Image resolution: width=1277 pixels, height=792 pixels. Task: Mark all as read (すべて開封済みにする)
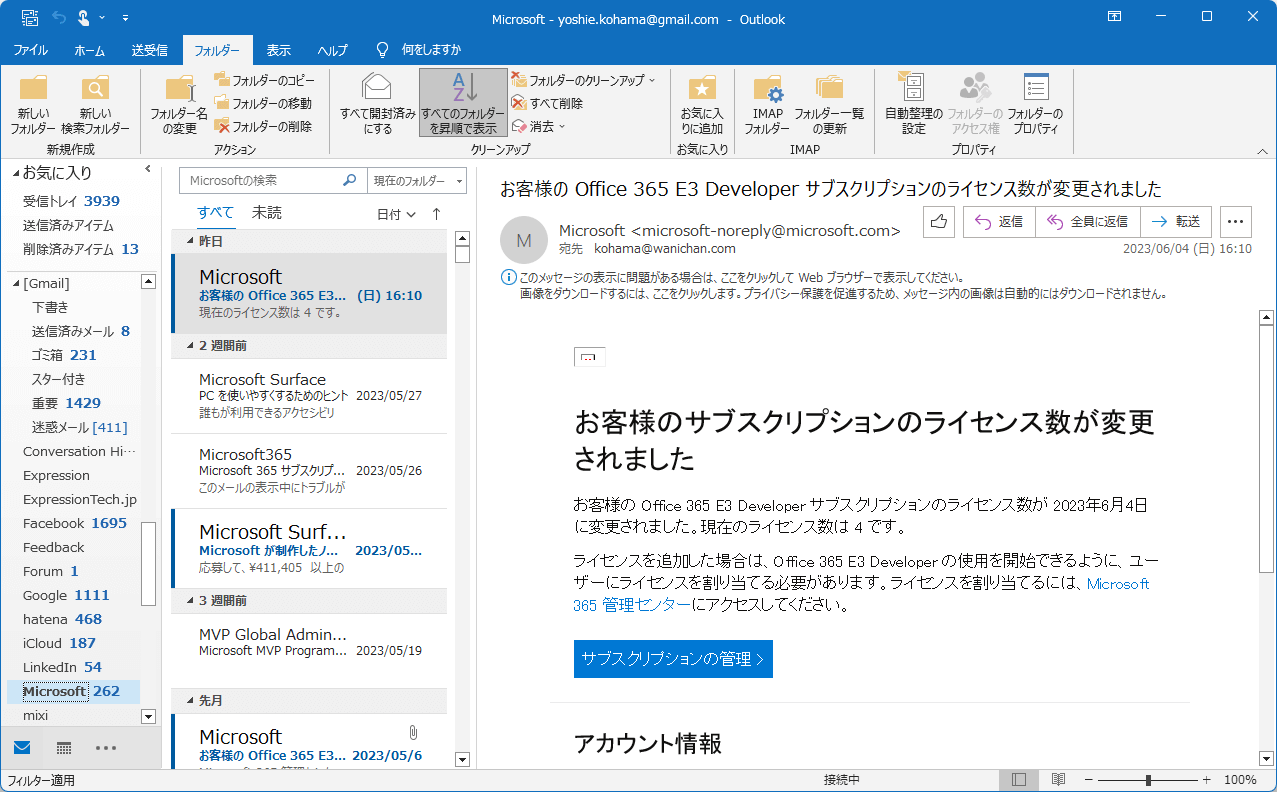(x=377, y=105)
